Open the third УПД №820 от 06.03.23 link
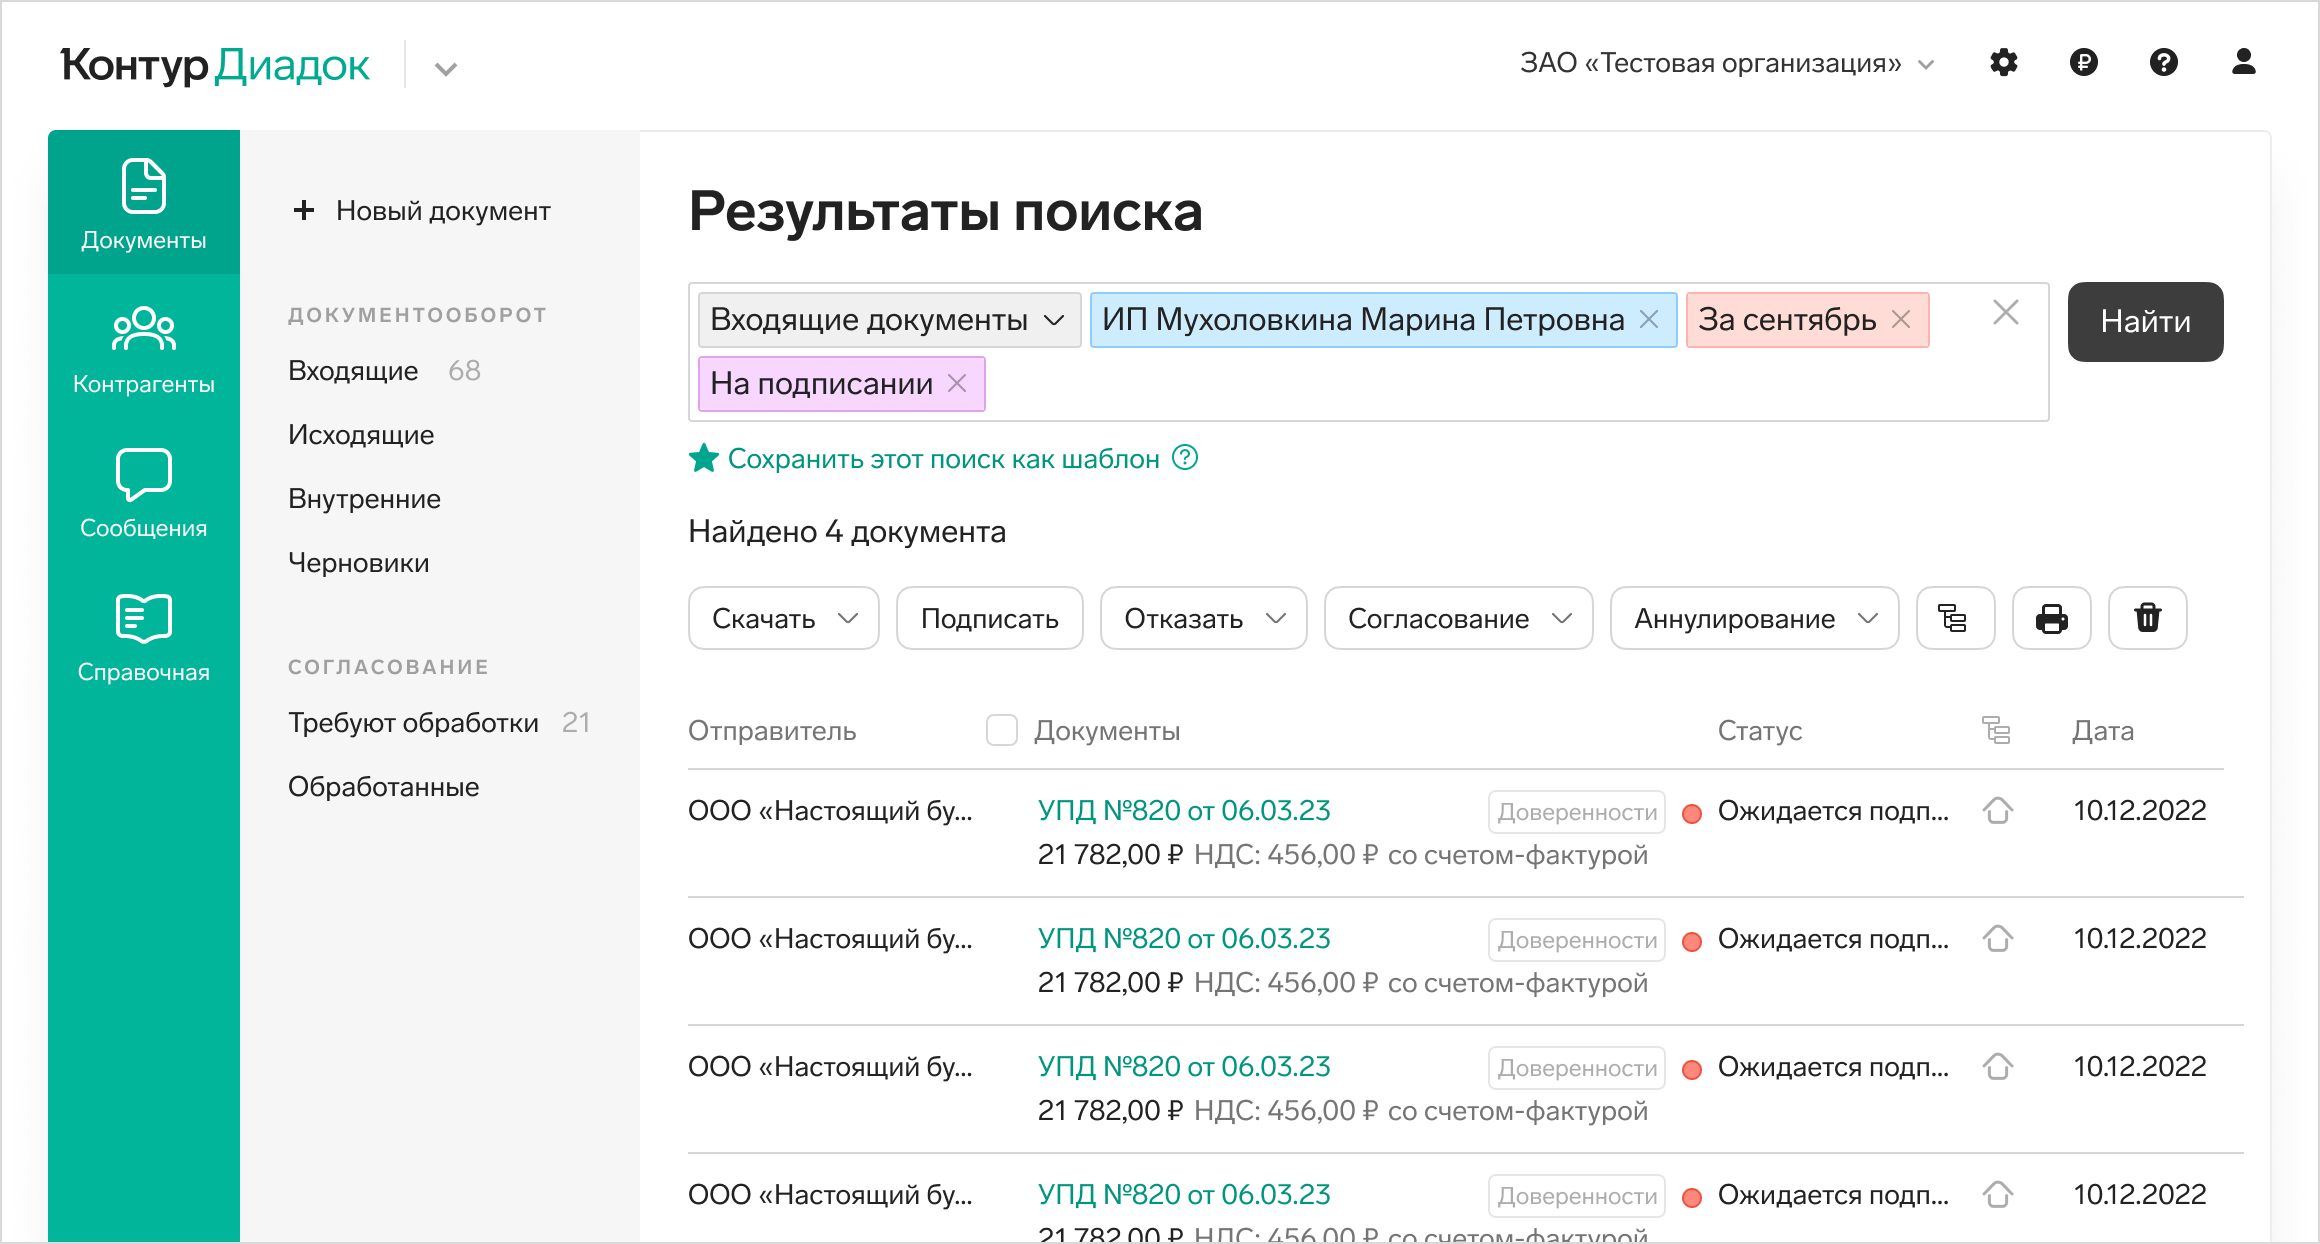The width and height of the screenshot is (2320, 1244). pyautogui.click(x=1184, y=1067)
